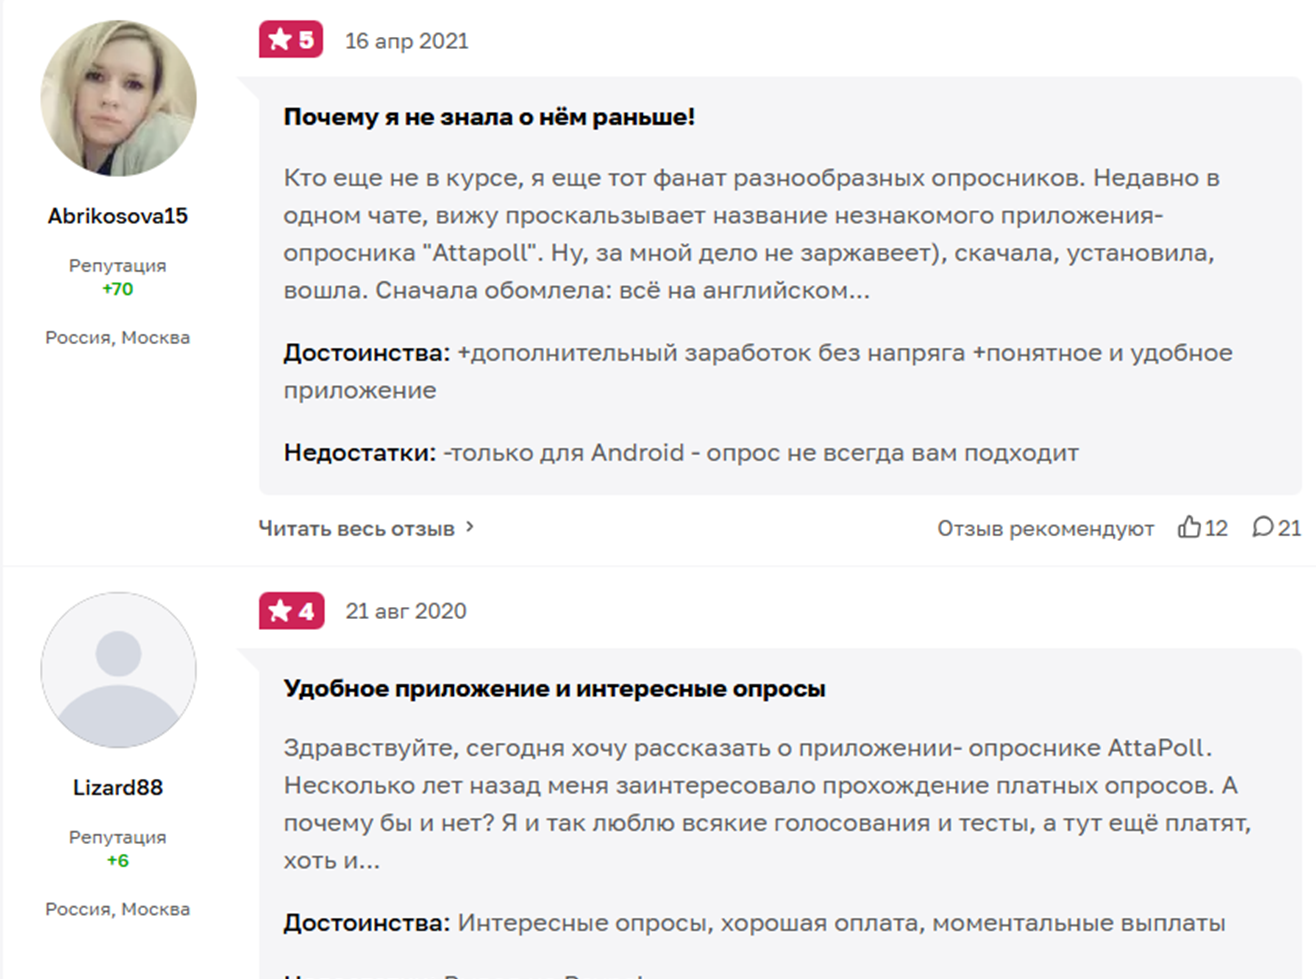Click the "Достоинства" line in Lizard88's review
Viewport: 1316px width, 979px height.
[754, 923]
